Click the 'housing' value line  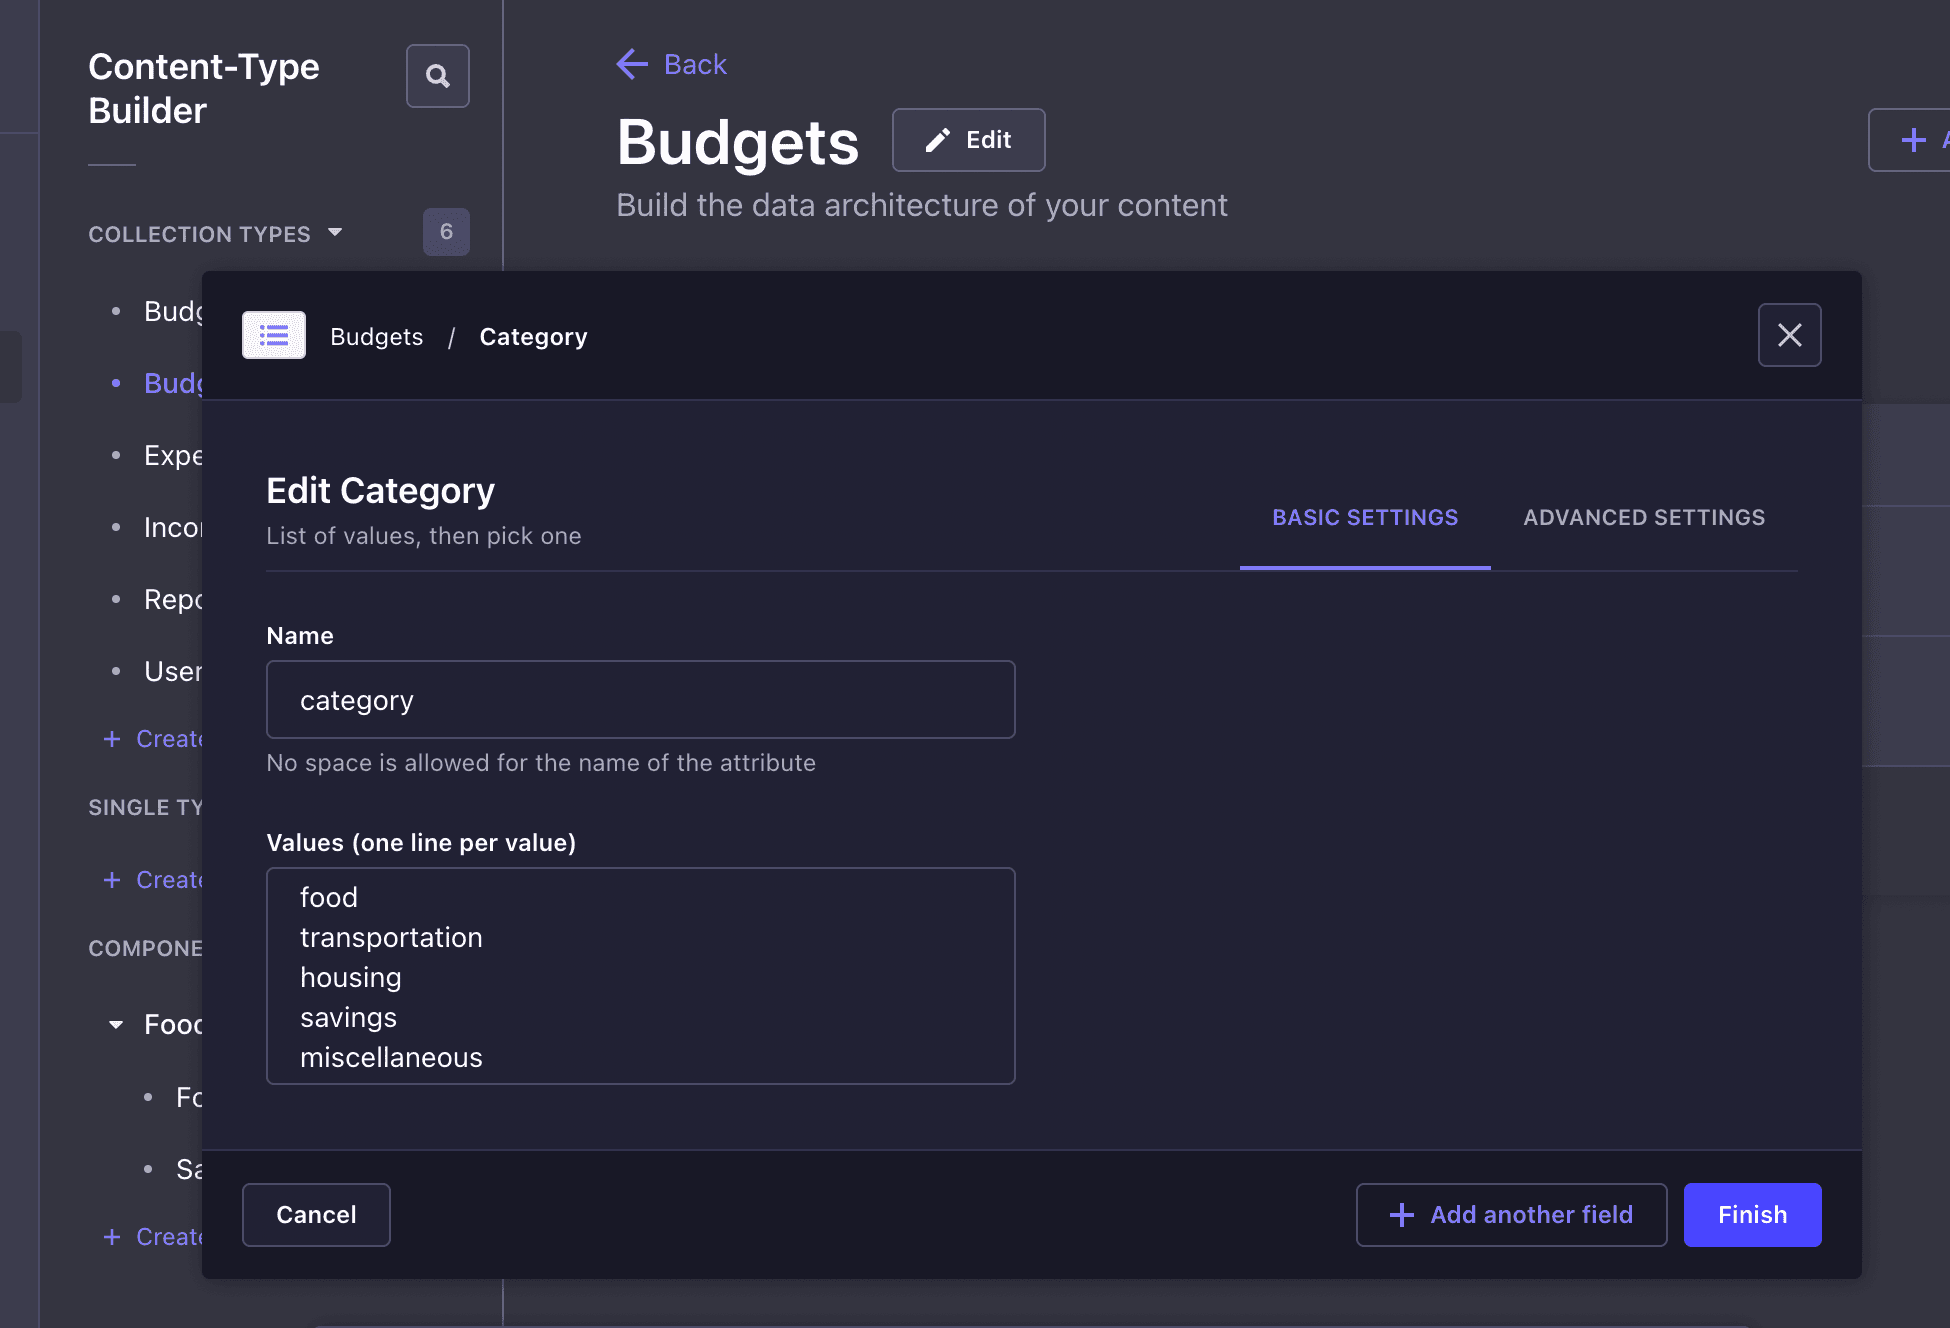(x=351, y=978)
